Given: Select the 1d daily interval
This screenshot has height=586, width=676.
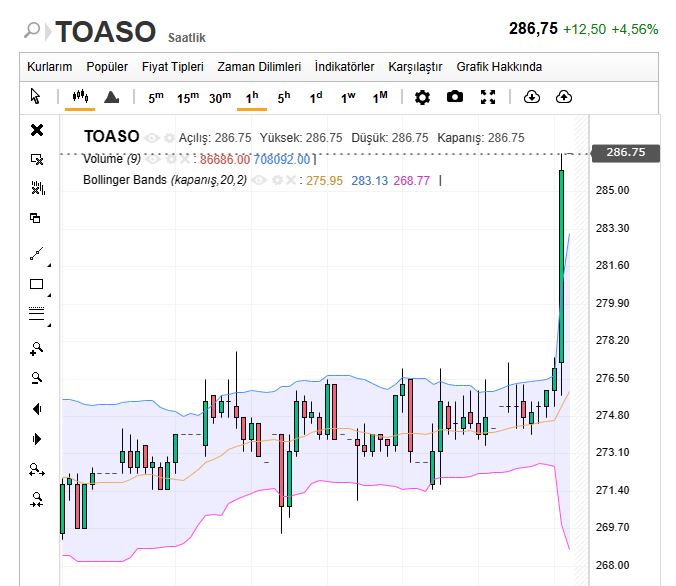Looking at the screenshot, I should [x=316, y=97].
